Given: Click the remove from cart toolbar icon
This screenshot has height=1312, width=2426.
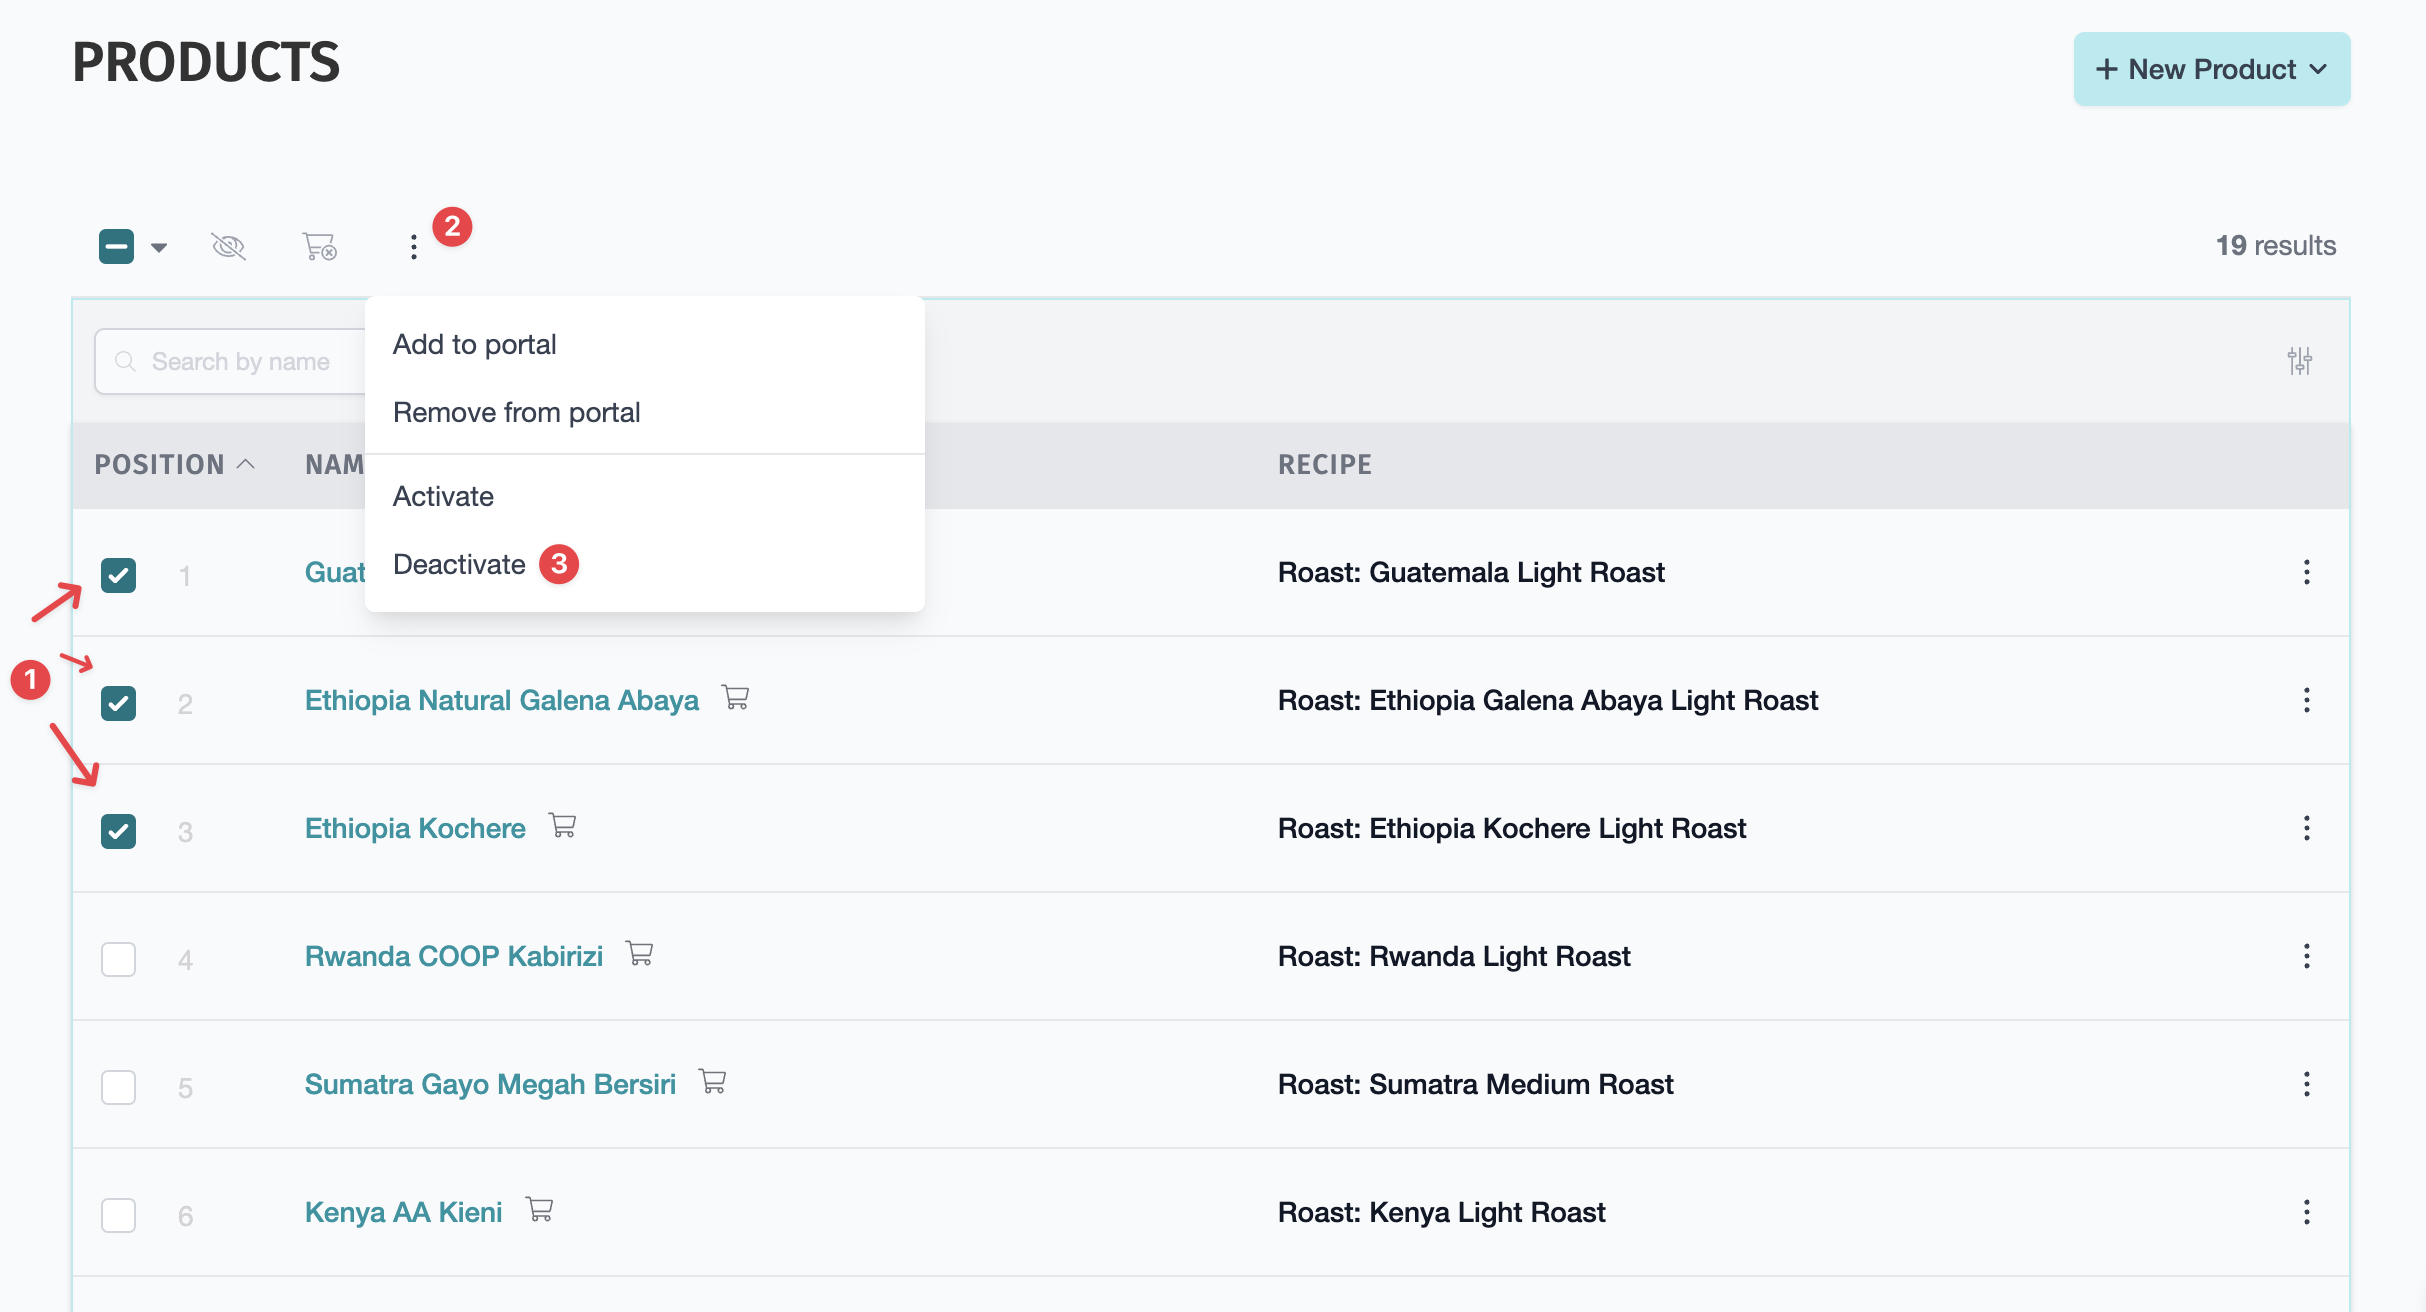Looking at the screenshot, I should [x=319, y=246].
